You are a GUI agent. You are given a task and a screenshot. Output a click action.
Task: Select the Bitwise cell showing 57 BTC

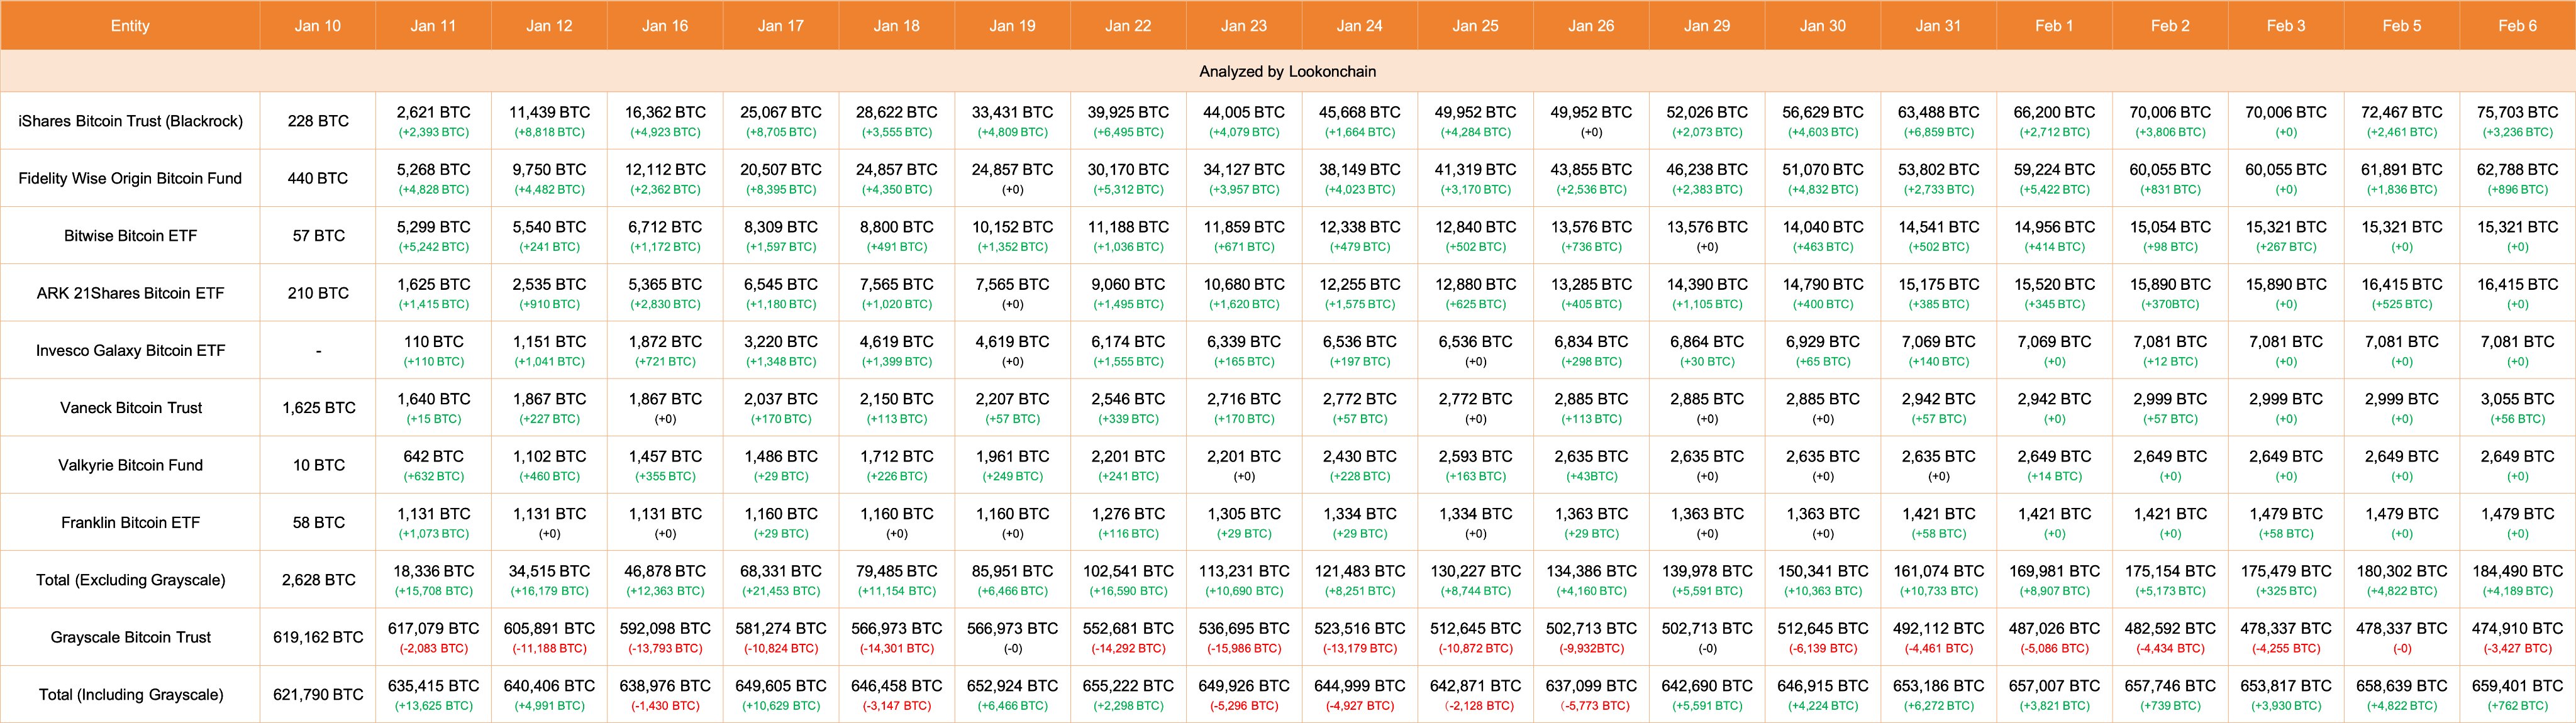318,235
